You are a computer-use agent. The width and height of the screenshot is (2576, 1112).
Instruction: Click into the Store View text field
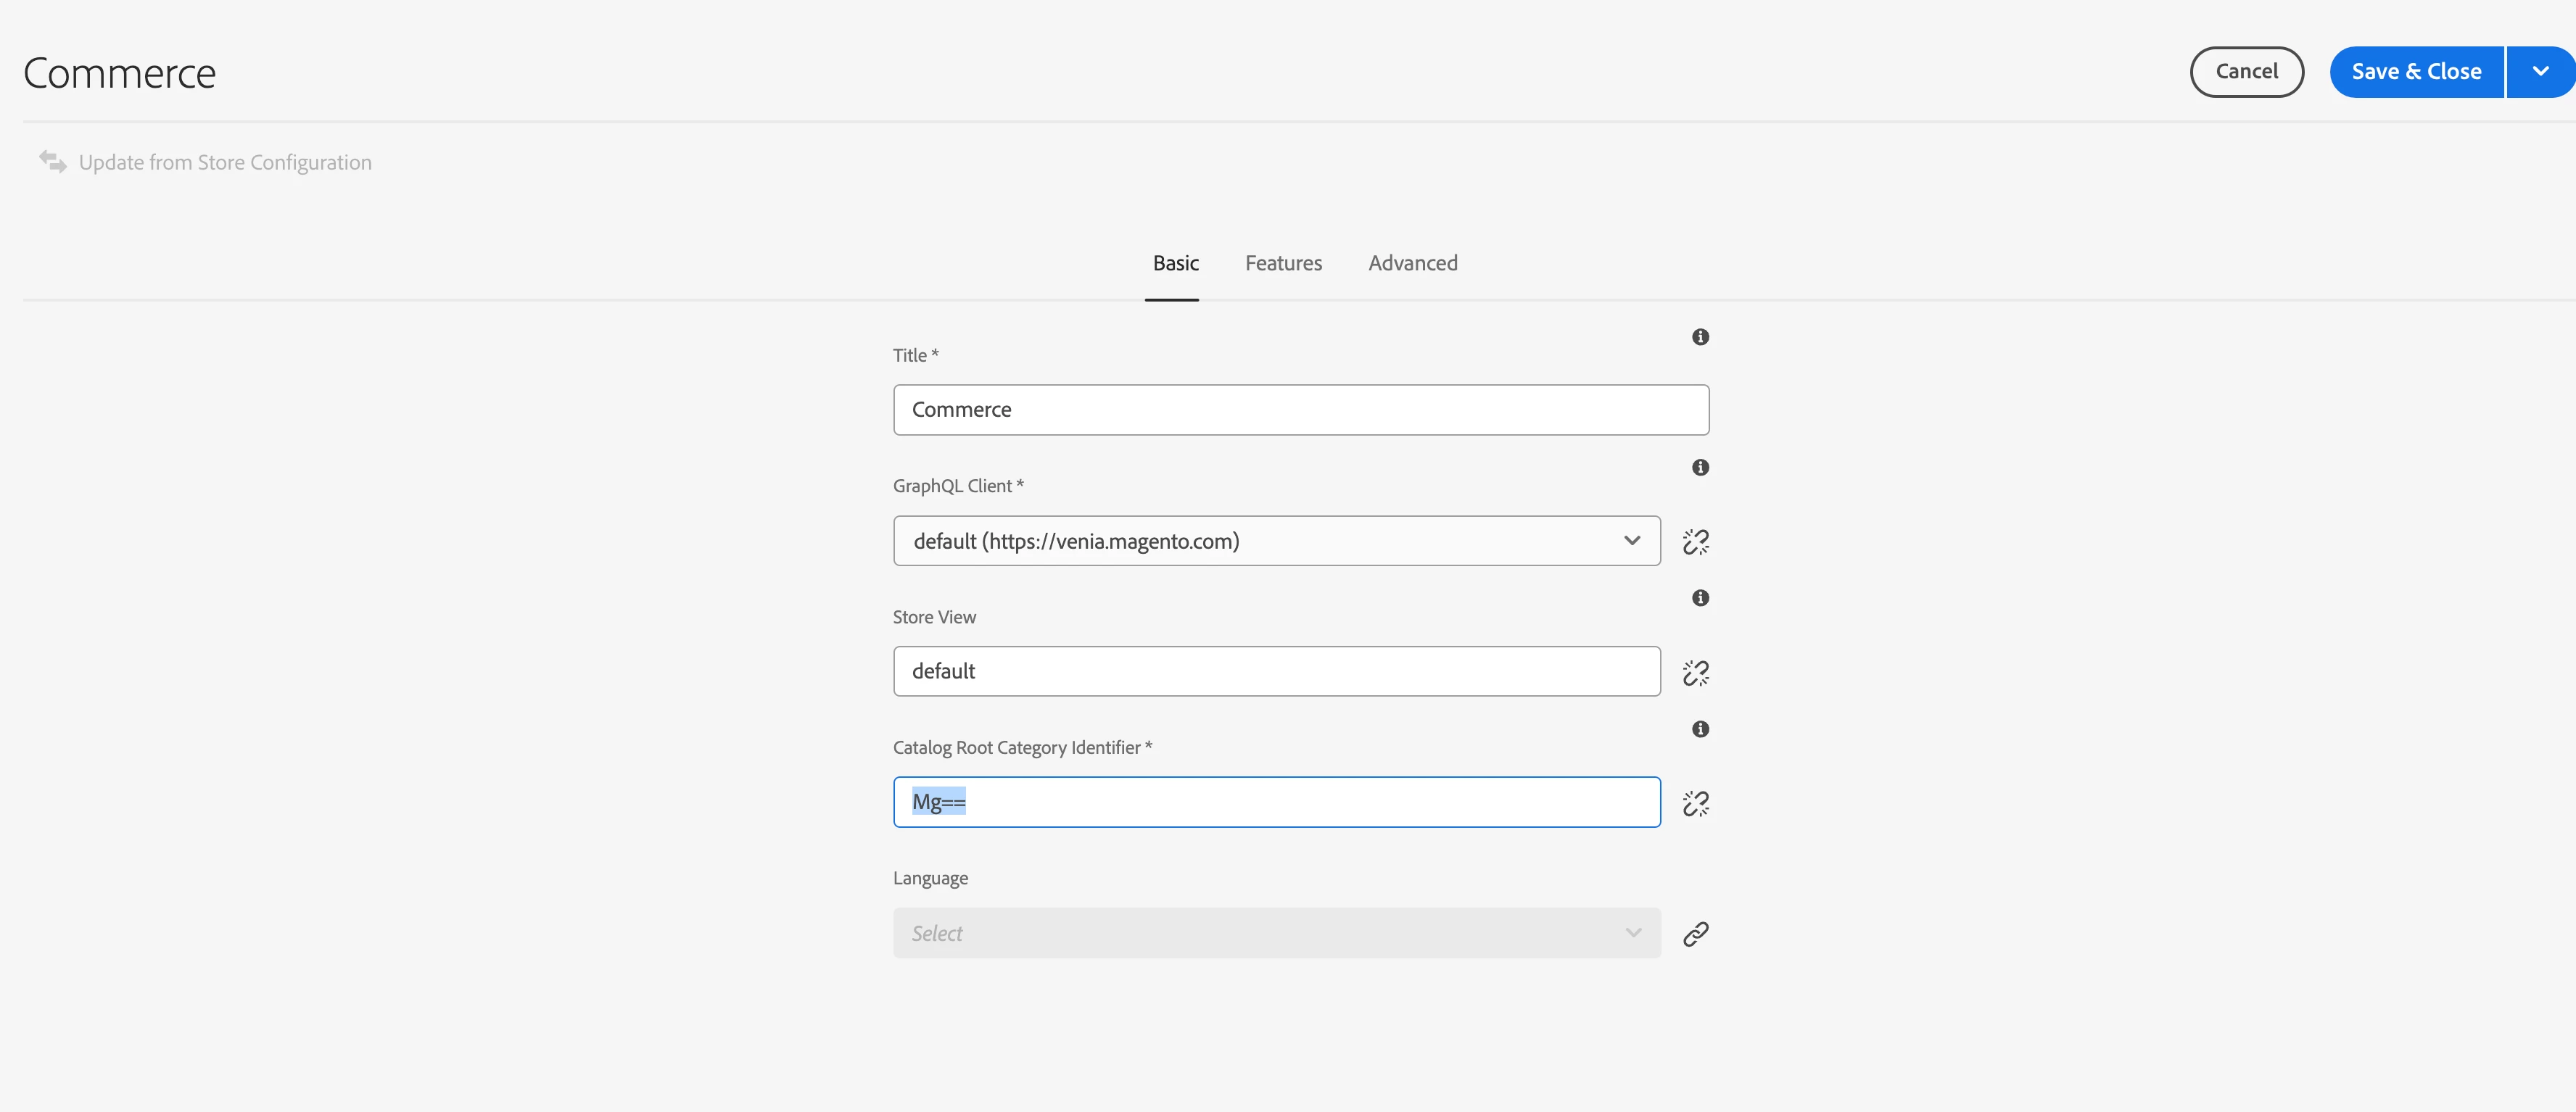(1276, 671)
